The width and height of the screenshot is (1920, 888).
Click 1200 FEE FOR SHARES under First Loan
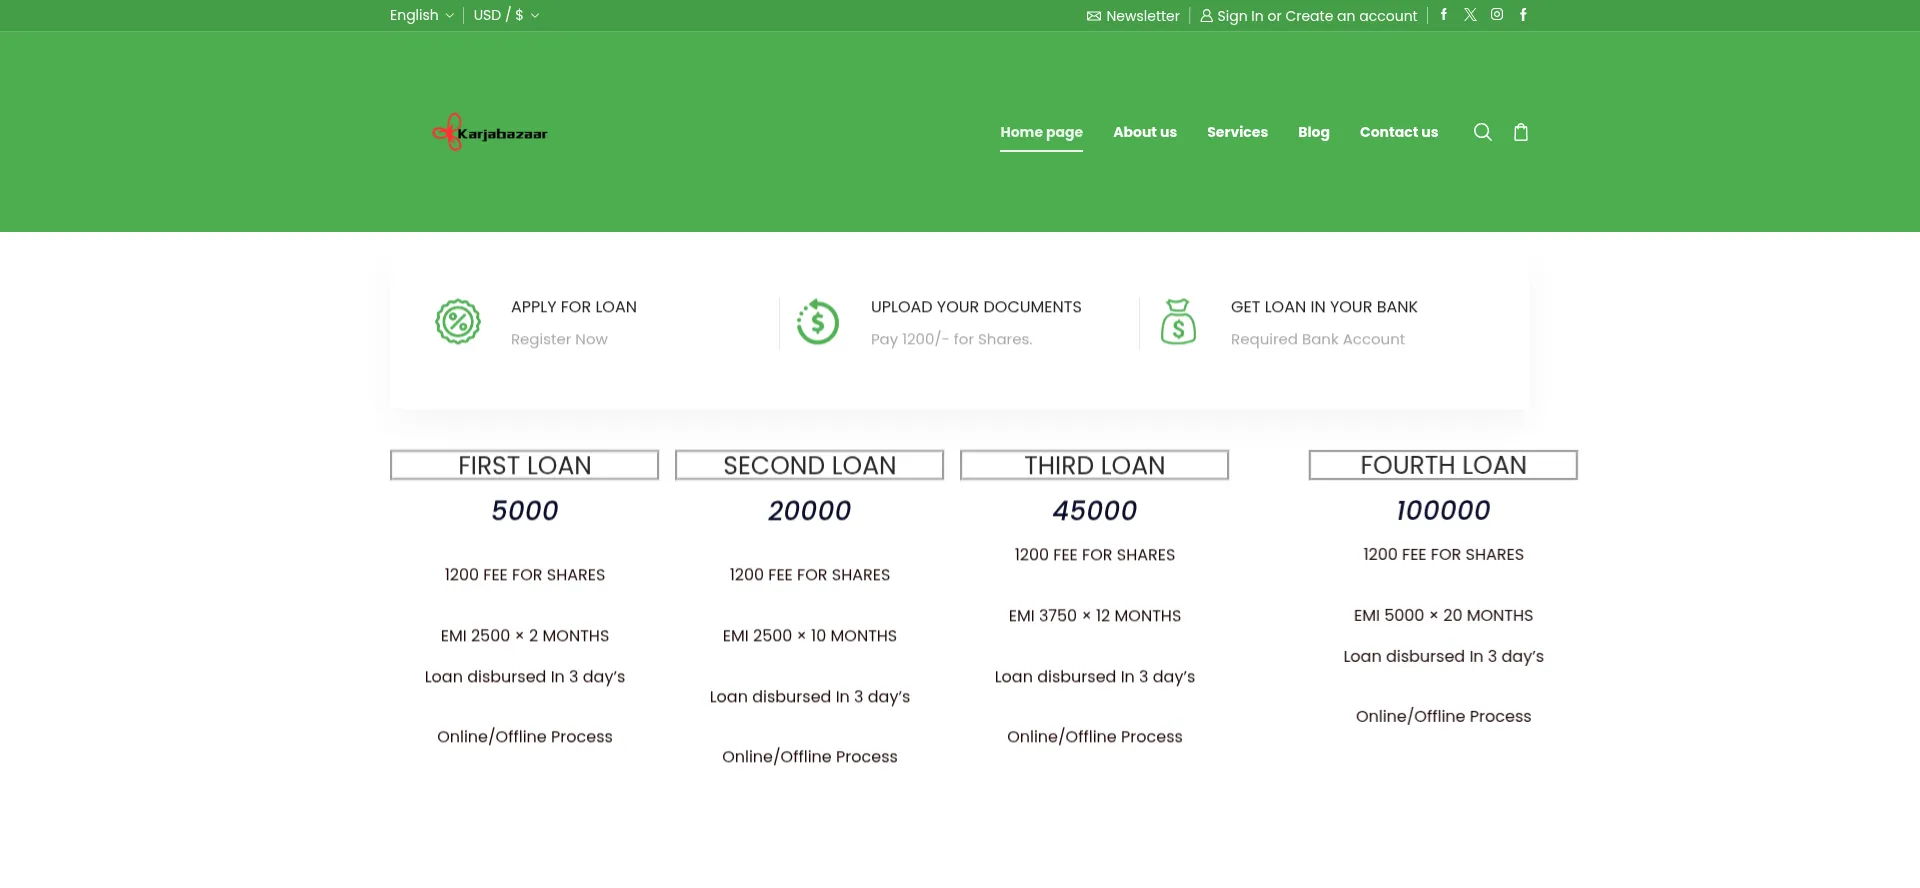click(x=524, y=575)
